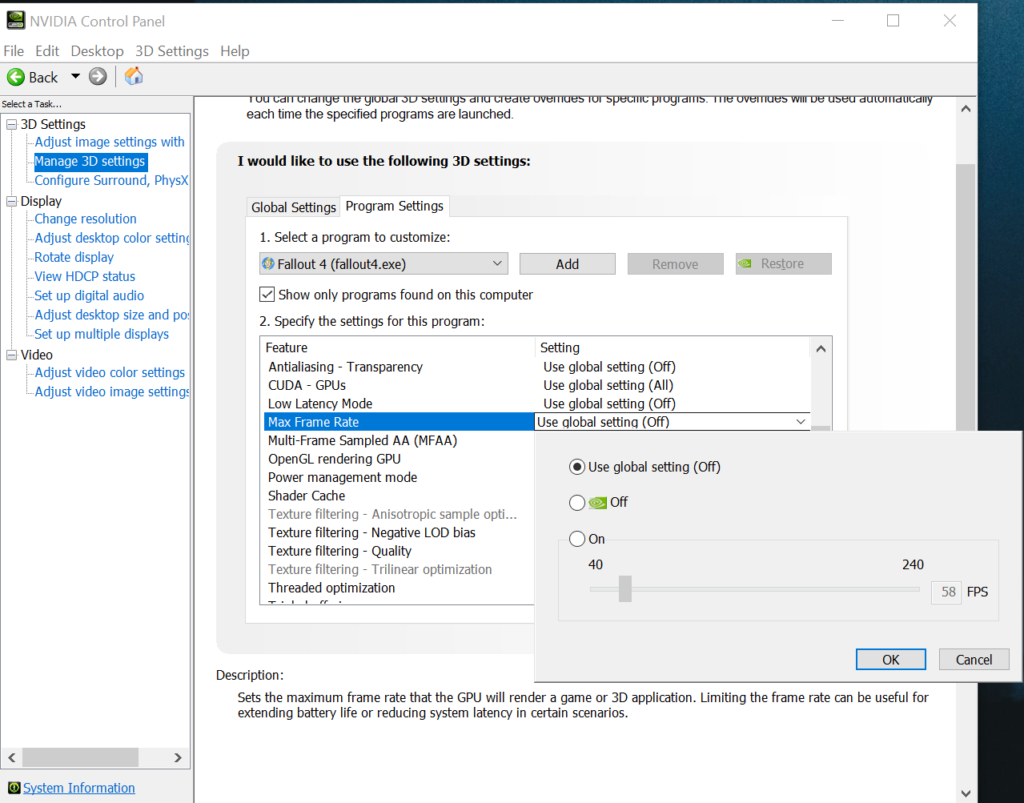Image resolution: width=1024 pixels, height=803 pixels.
Task: Select the Off radio button
Action: (x=575, y=502)
